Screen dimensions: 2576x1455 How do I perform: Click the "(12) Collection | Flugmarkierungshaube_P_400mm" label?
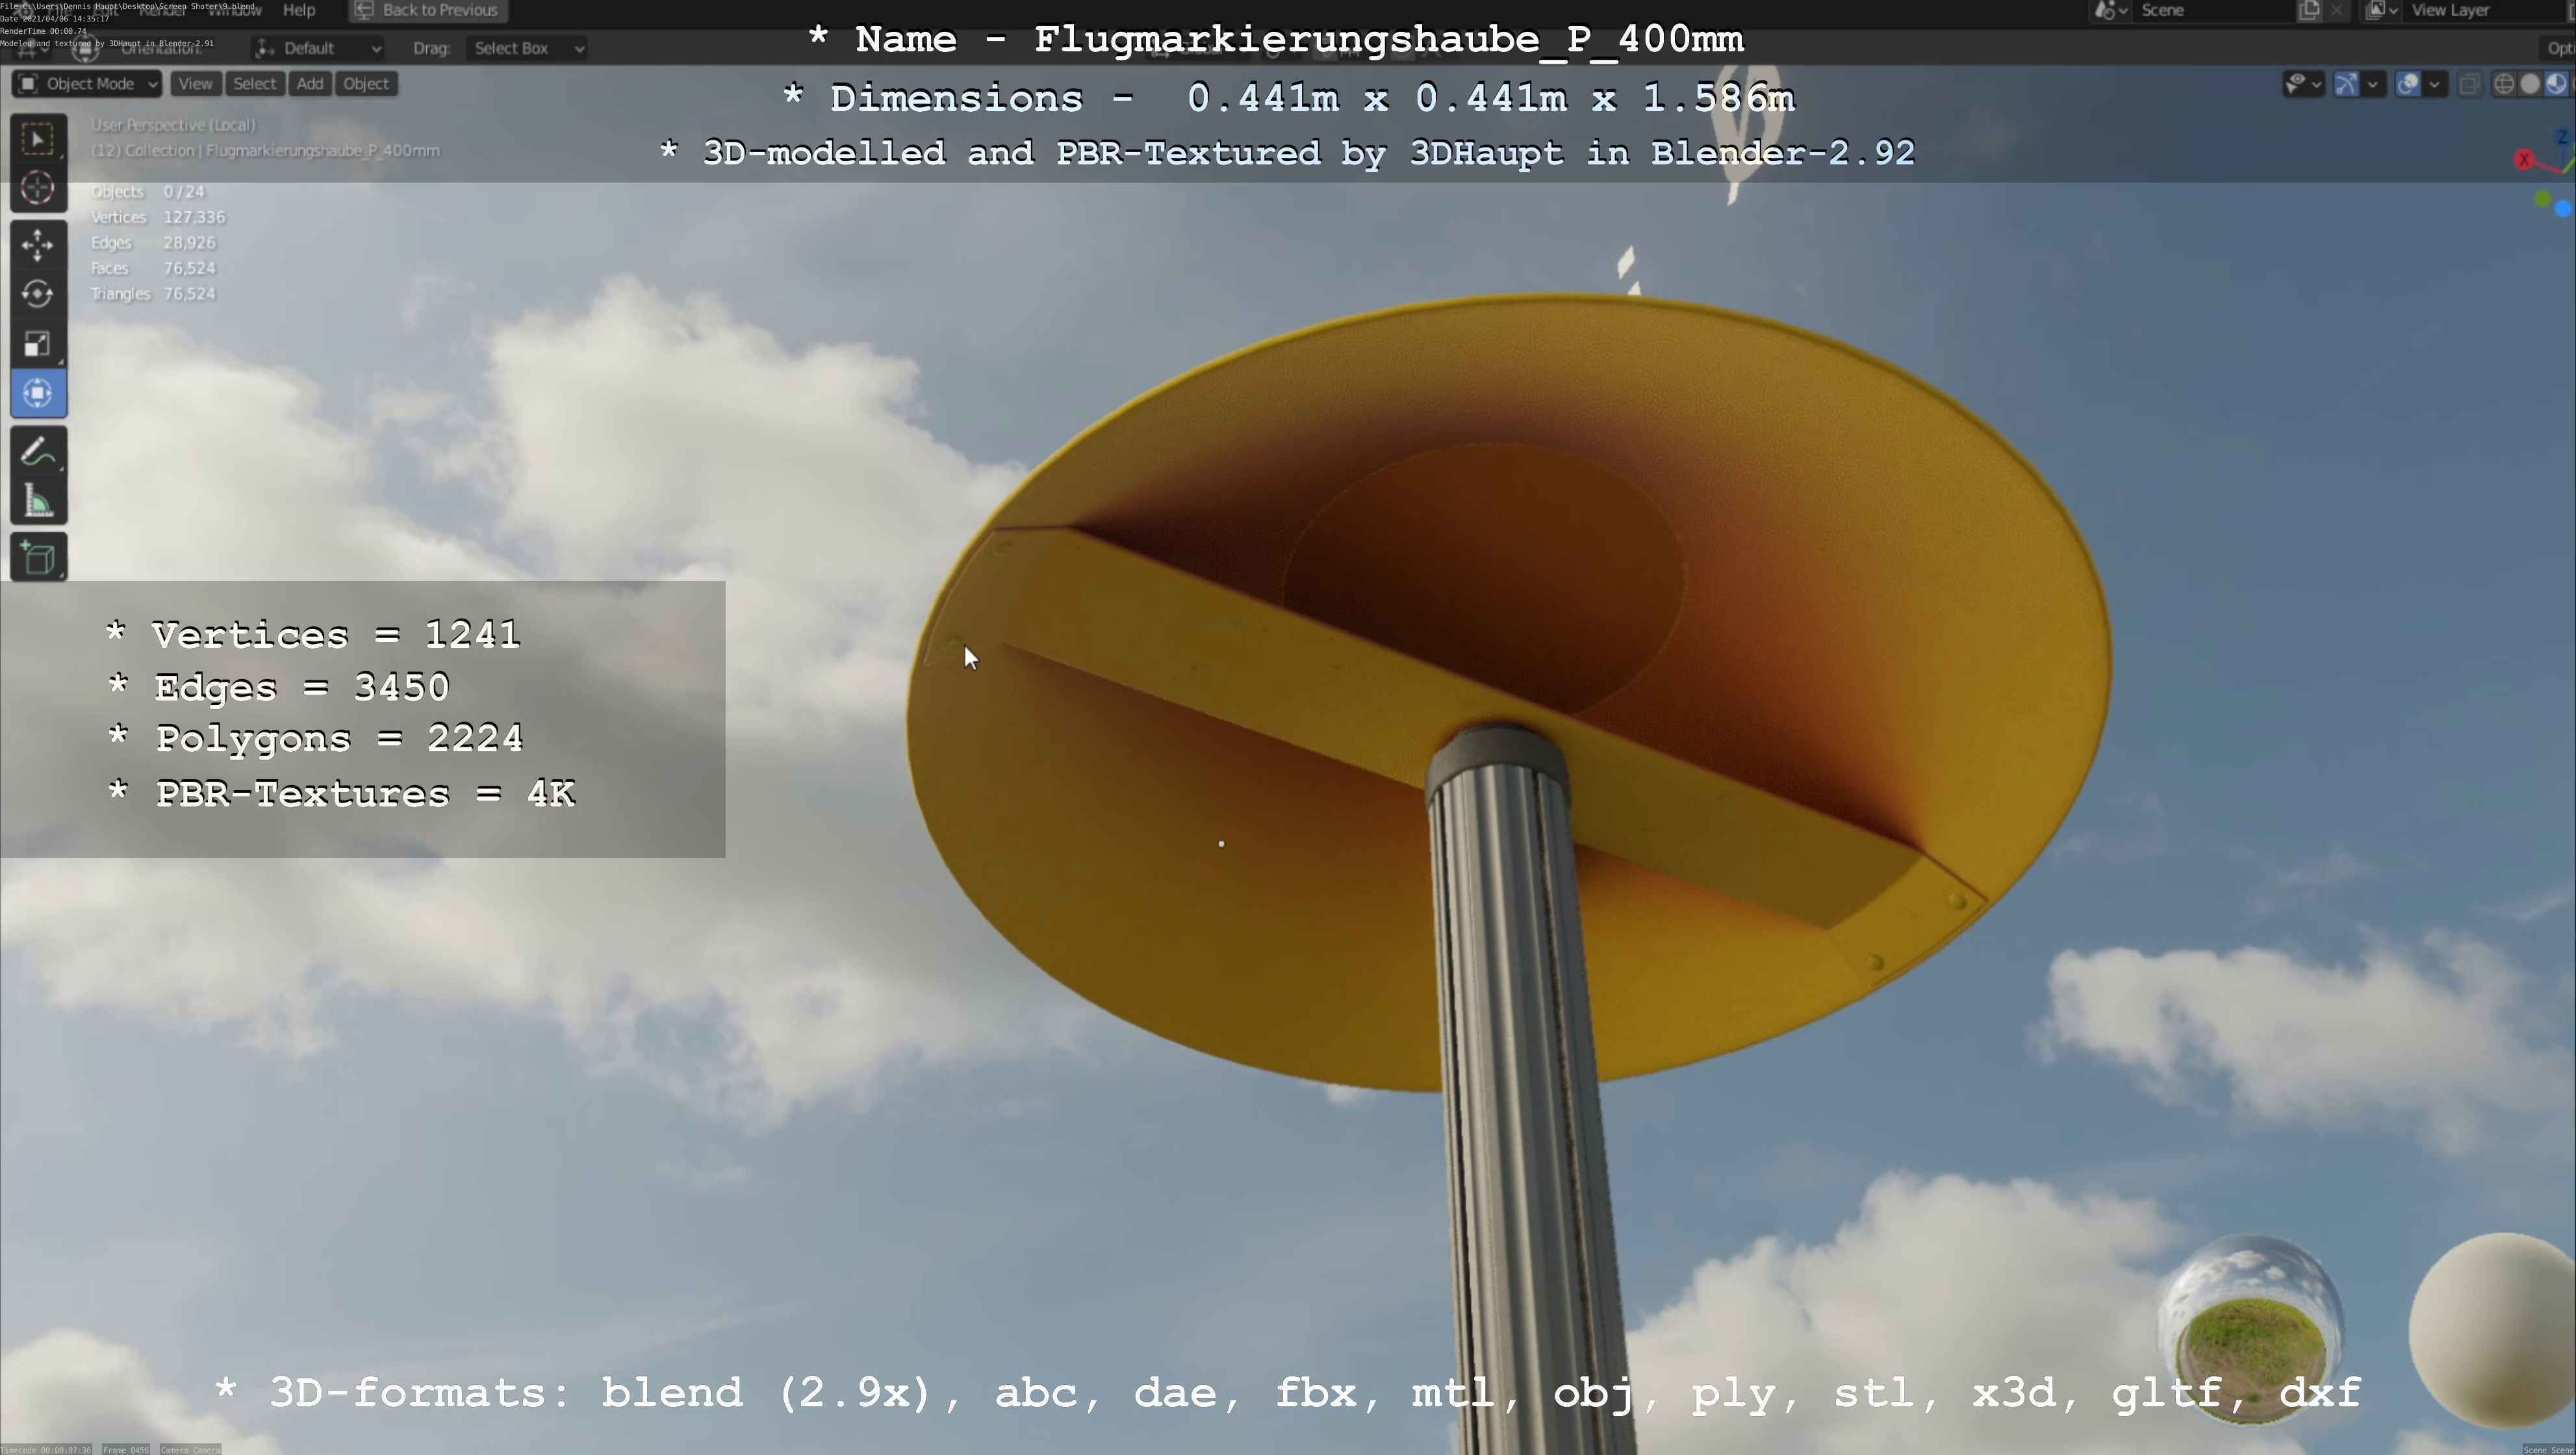pos(265,150)
